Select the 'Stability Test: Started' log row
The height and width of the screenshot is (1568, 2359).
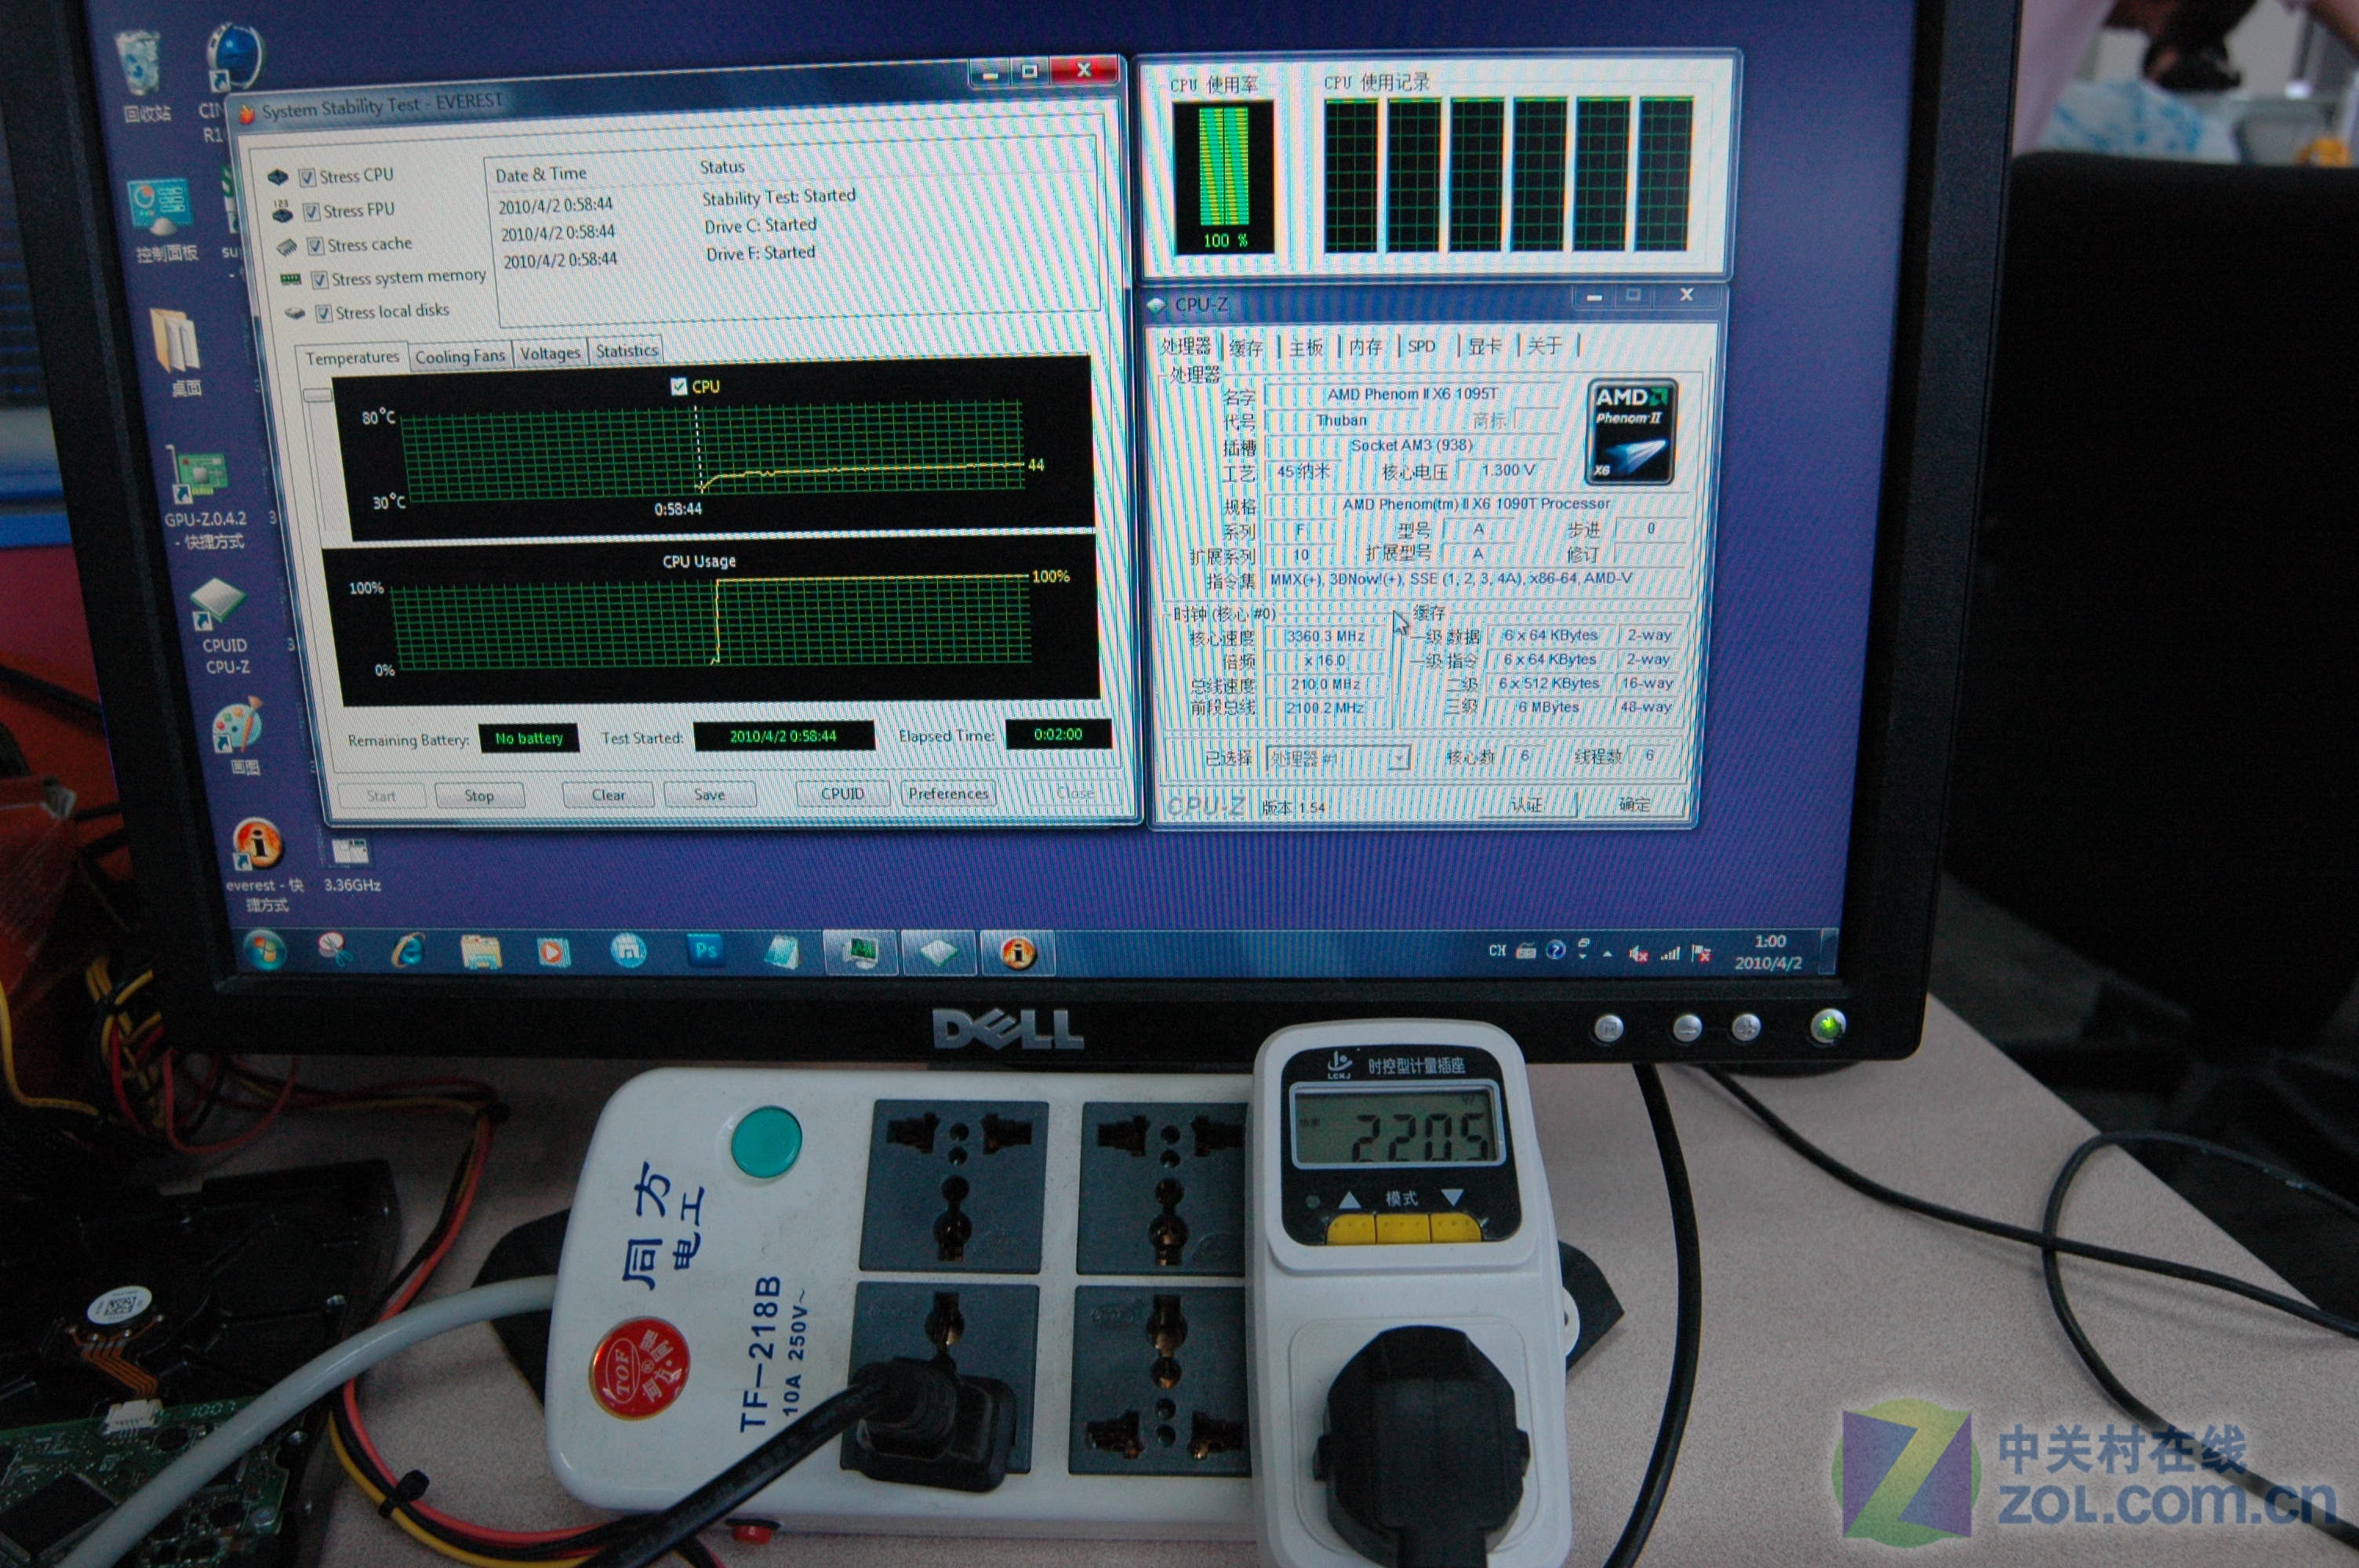(779, 197)
